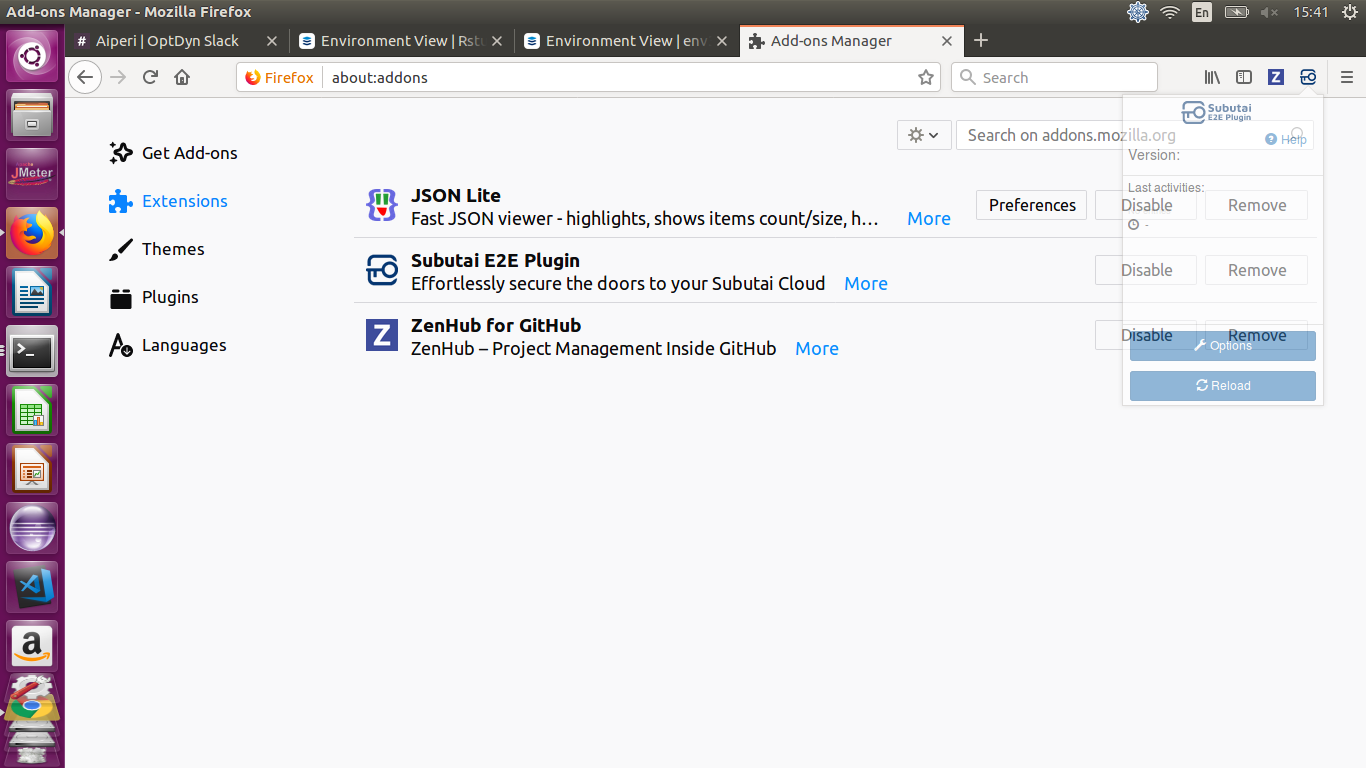Go back with the browser back arrow
The width and height of the screenshot is (1366, 768).
(x=85, y=77)
